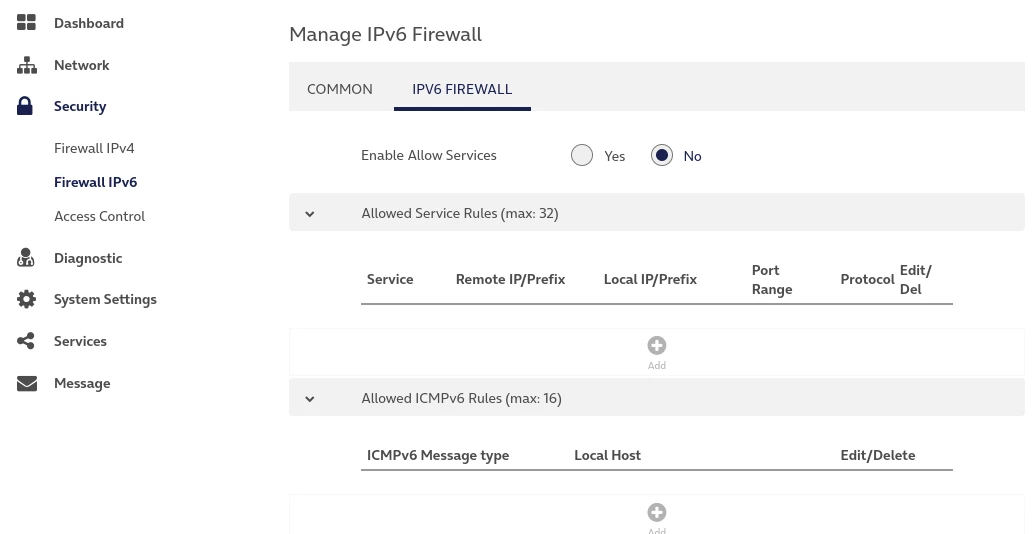Click the Message envelope icon
Viewport: 1034px width, 534px height.
point(27,383)
